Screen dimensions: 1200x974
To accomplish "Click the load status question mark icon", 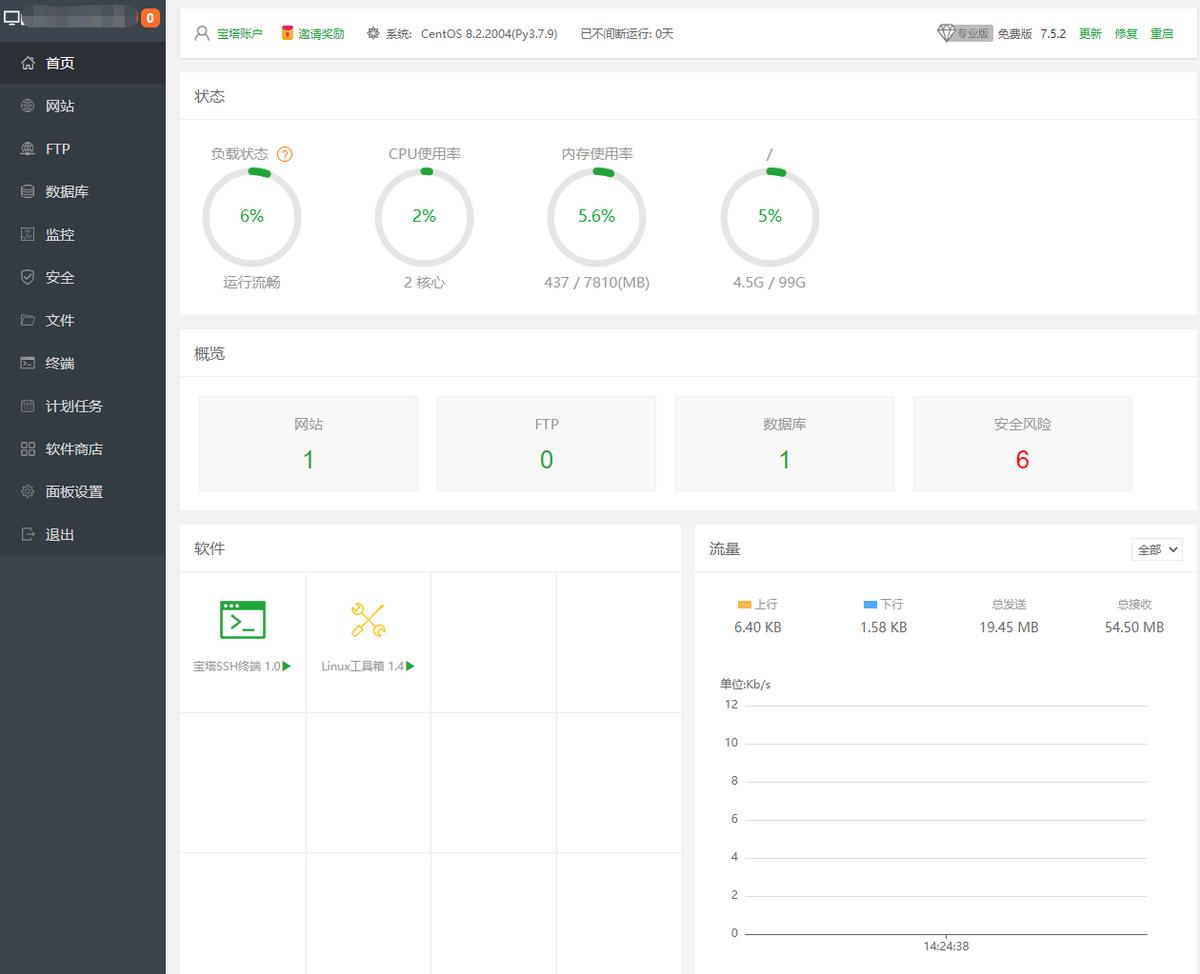I will point(285,154).
